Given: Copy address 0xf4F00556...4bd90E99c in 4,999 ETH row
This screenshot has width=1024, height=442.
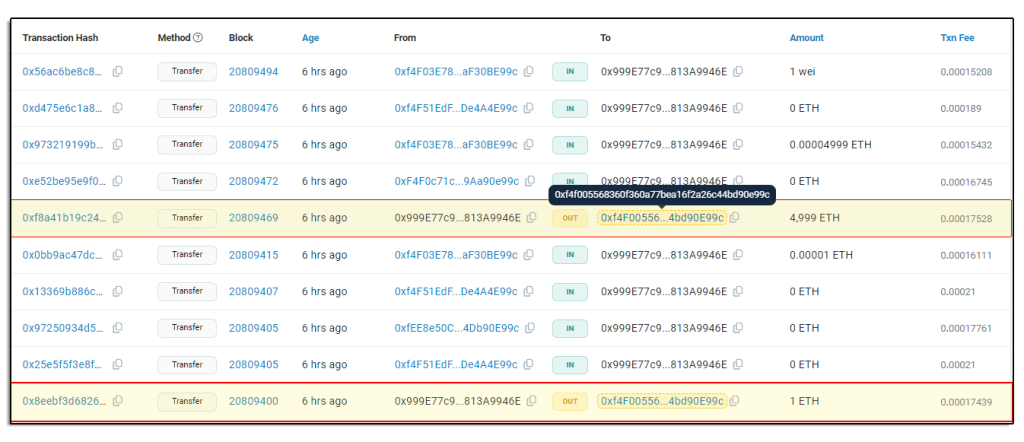Looking at the screenshot, I should coord(735,218).
